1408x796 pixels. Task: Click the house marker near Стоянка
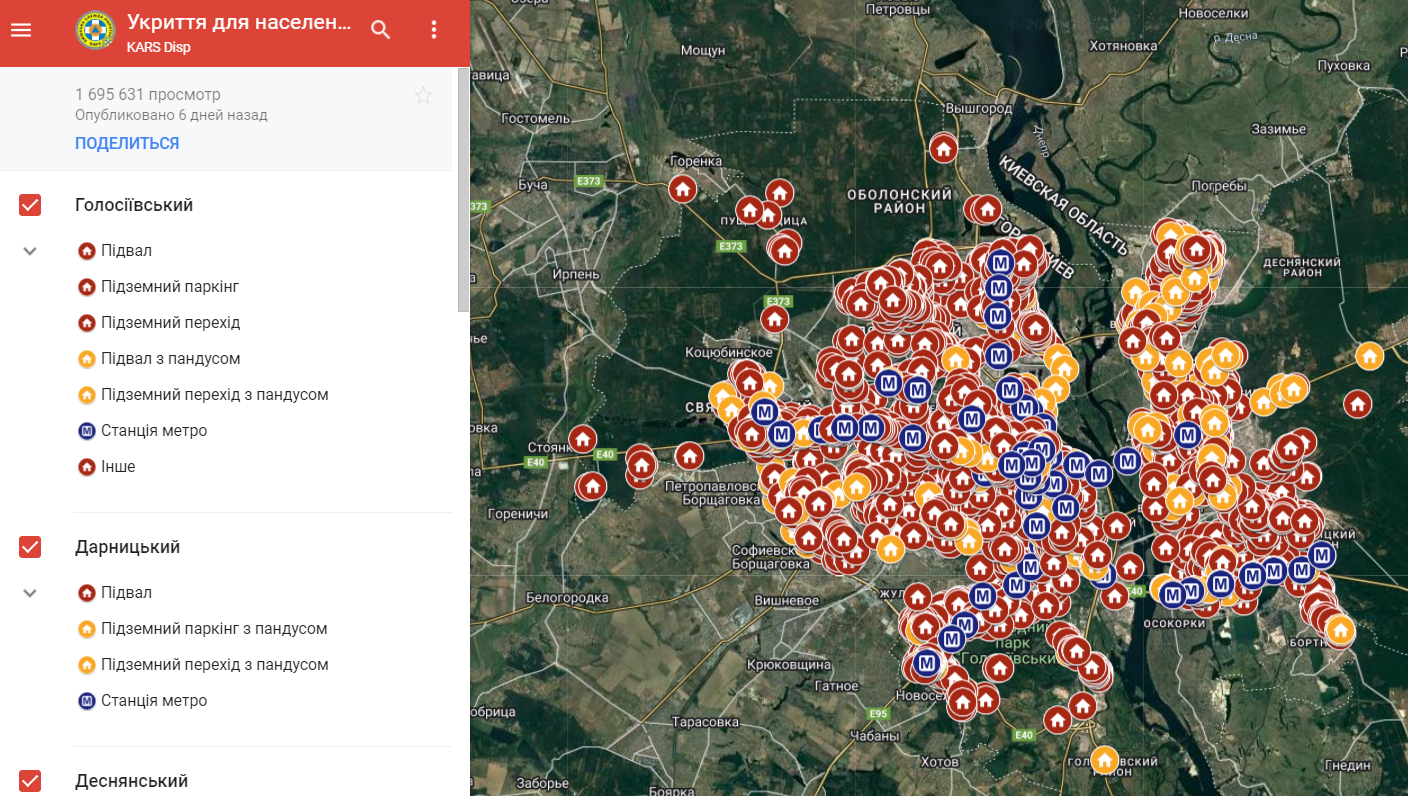(x=582, y=439)
